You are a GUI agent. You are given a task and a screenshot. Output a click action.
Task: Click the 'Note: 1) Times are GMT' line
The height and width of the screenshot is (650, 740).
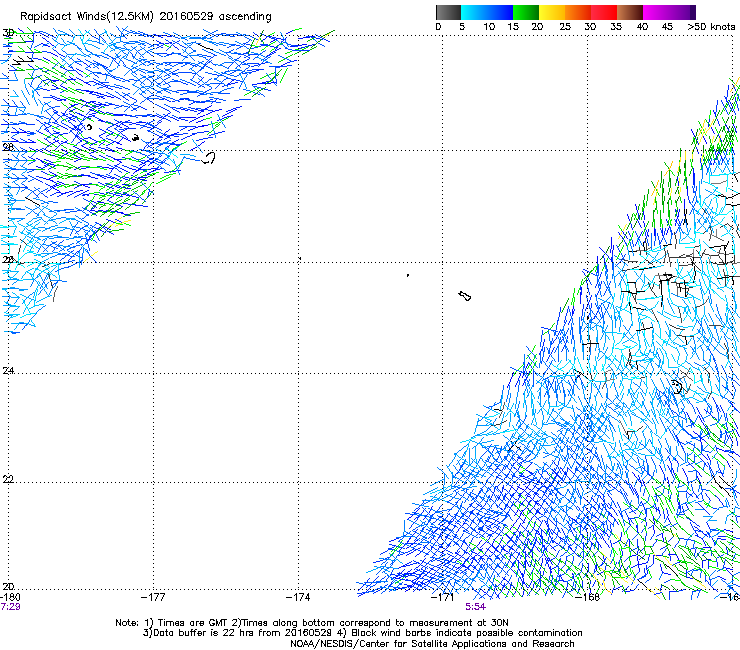(x=312, y=623)
